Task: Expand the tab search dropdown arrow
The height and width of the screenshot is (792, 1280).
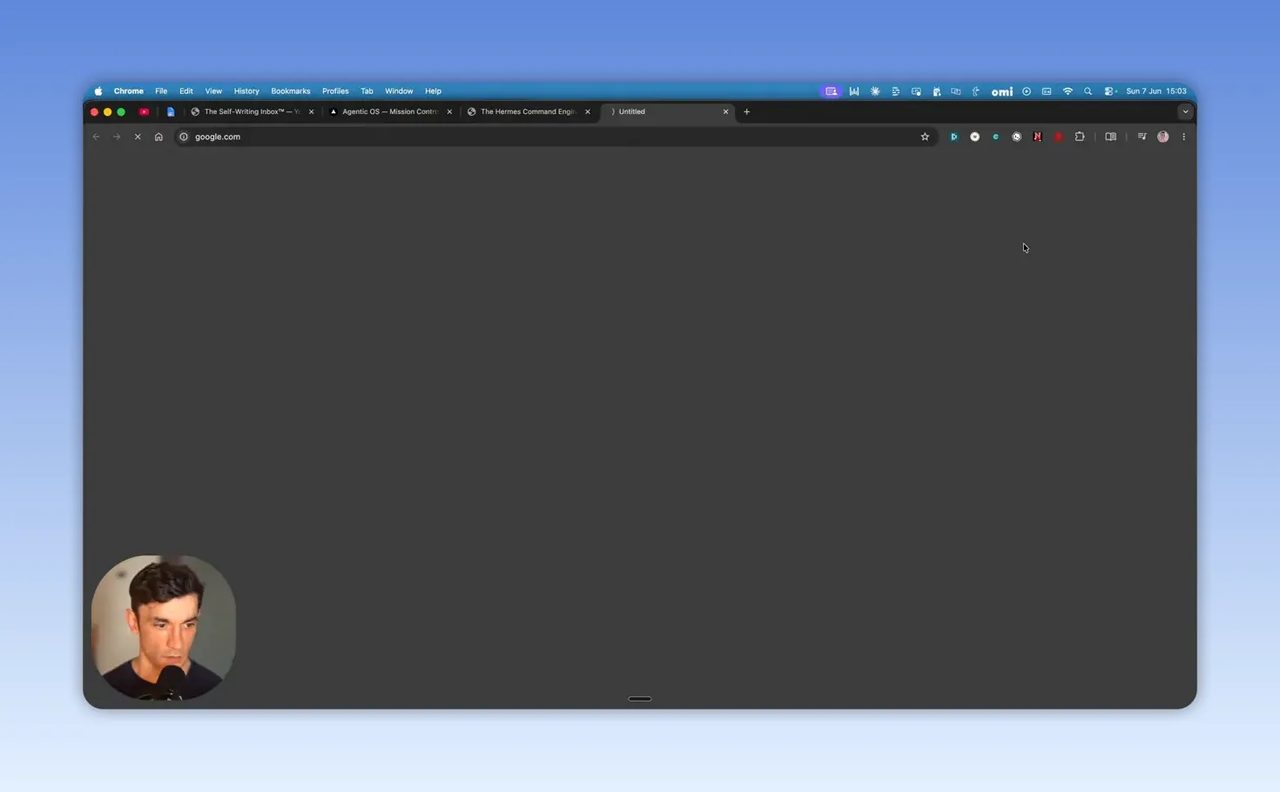Action: pyautogui.click(x=1185, y=112)
